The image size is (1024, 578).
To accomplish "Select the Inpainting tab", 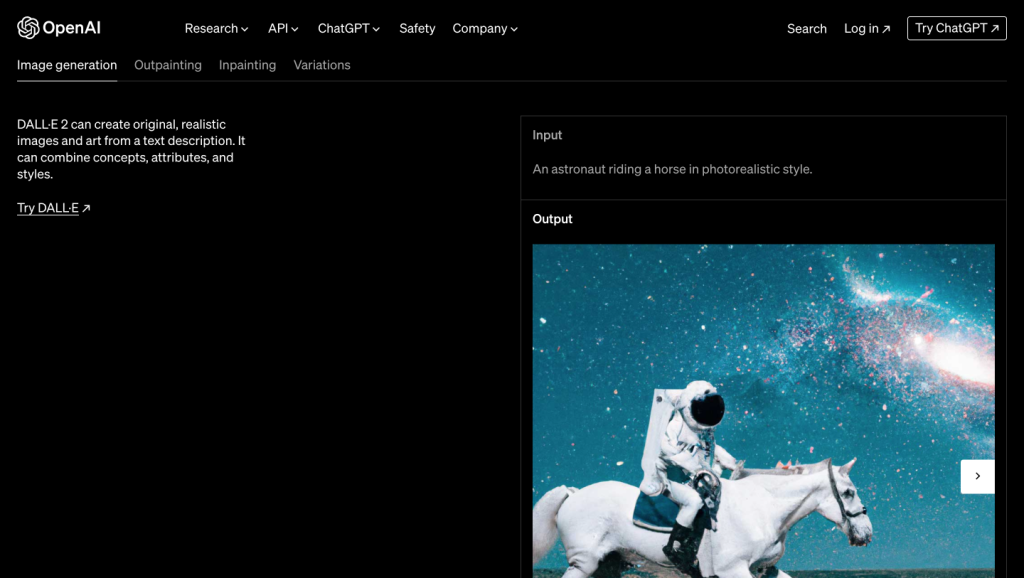I will tap(247, 64).
